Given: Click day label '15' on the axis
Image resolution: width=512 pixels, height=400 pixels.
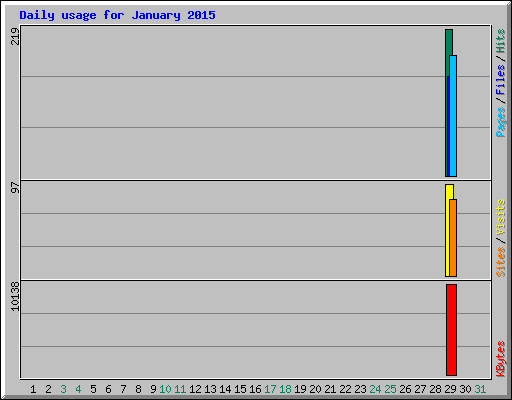Looking at the screenshot, I should (240, 389).
